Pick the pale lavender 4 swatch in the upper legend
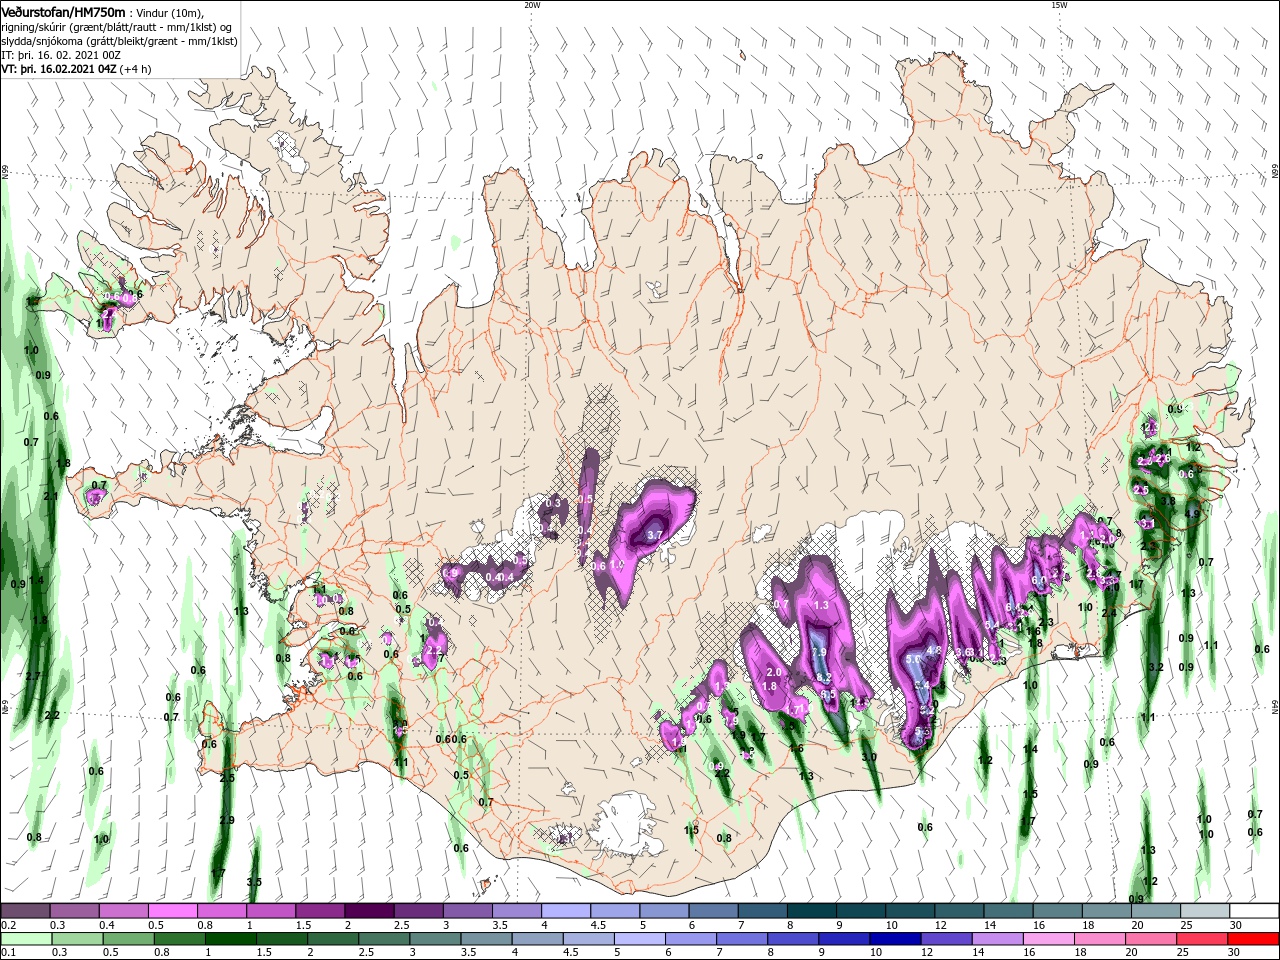1280x960 pixels. pyautogui.click(x=564, y=911)
